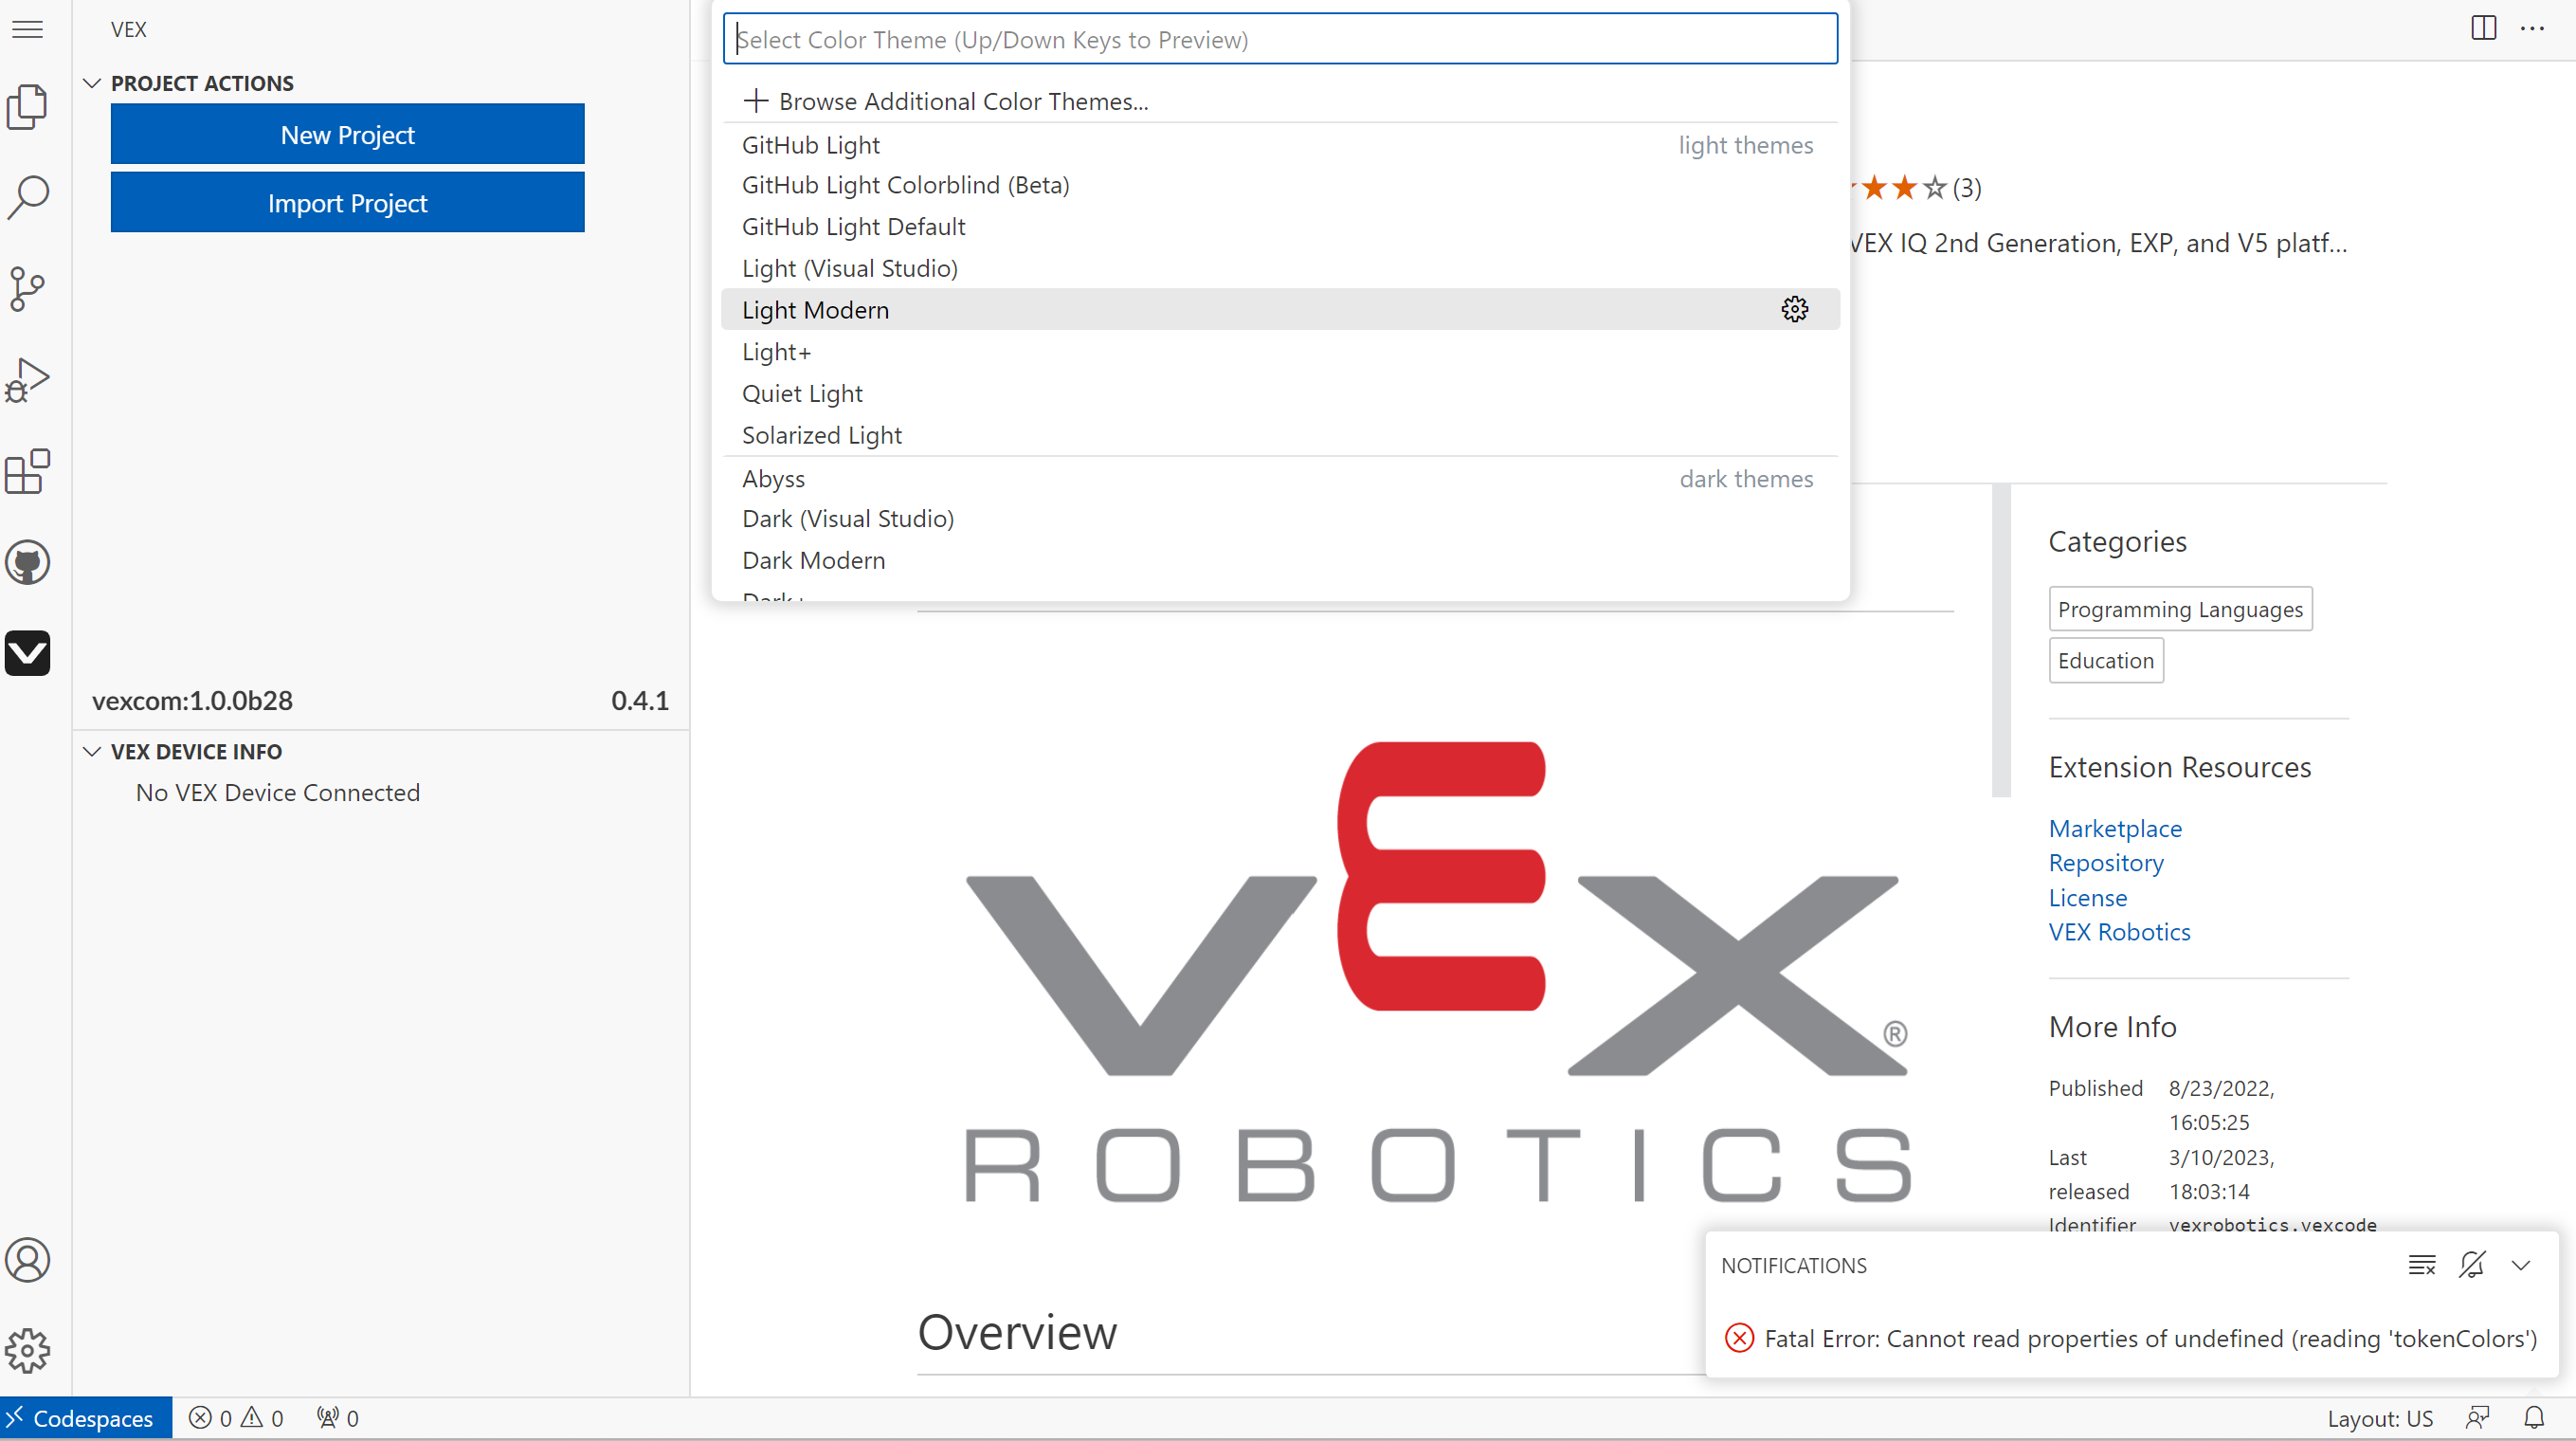Select the Light Modern theme
The width and height of the screenshot is (2576, 1441).
pos(1280,310)
